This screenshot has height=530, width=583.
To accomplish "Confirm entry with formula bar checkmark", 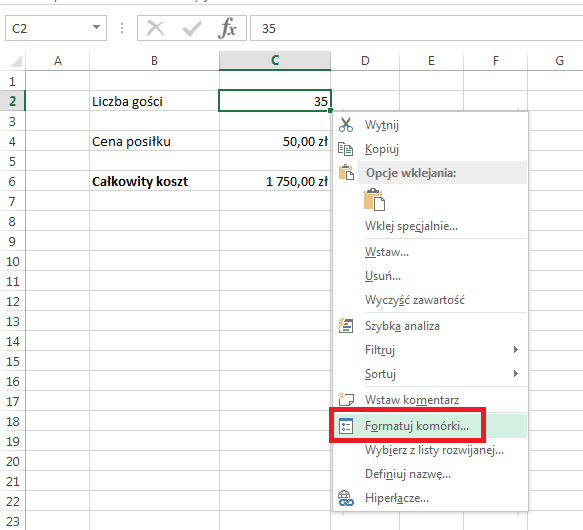I will 192,29.
